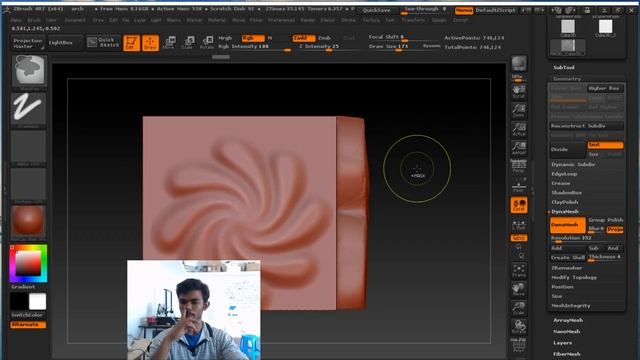Toggle the Rgb channel button
This screenshot has height=360, width=640.
pos(253,38)
